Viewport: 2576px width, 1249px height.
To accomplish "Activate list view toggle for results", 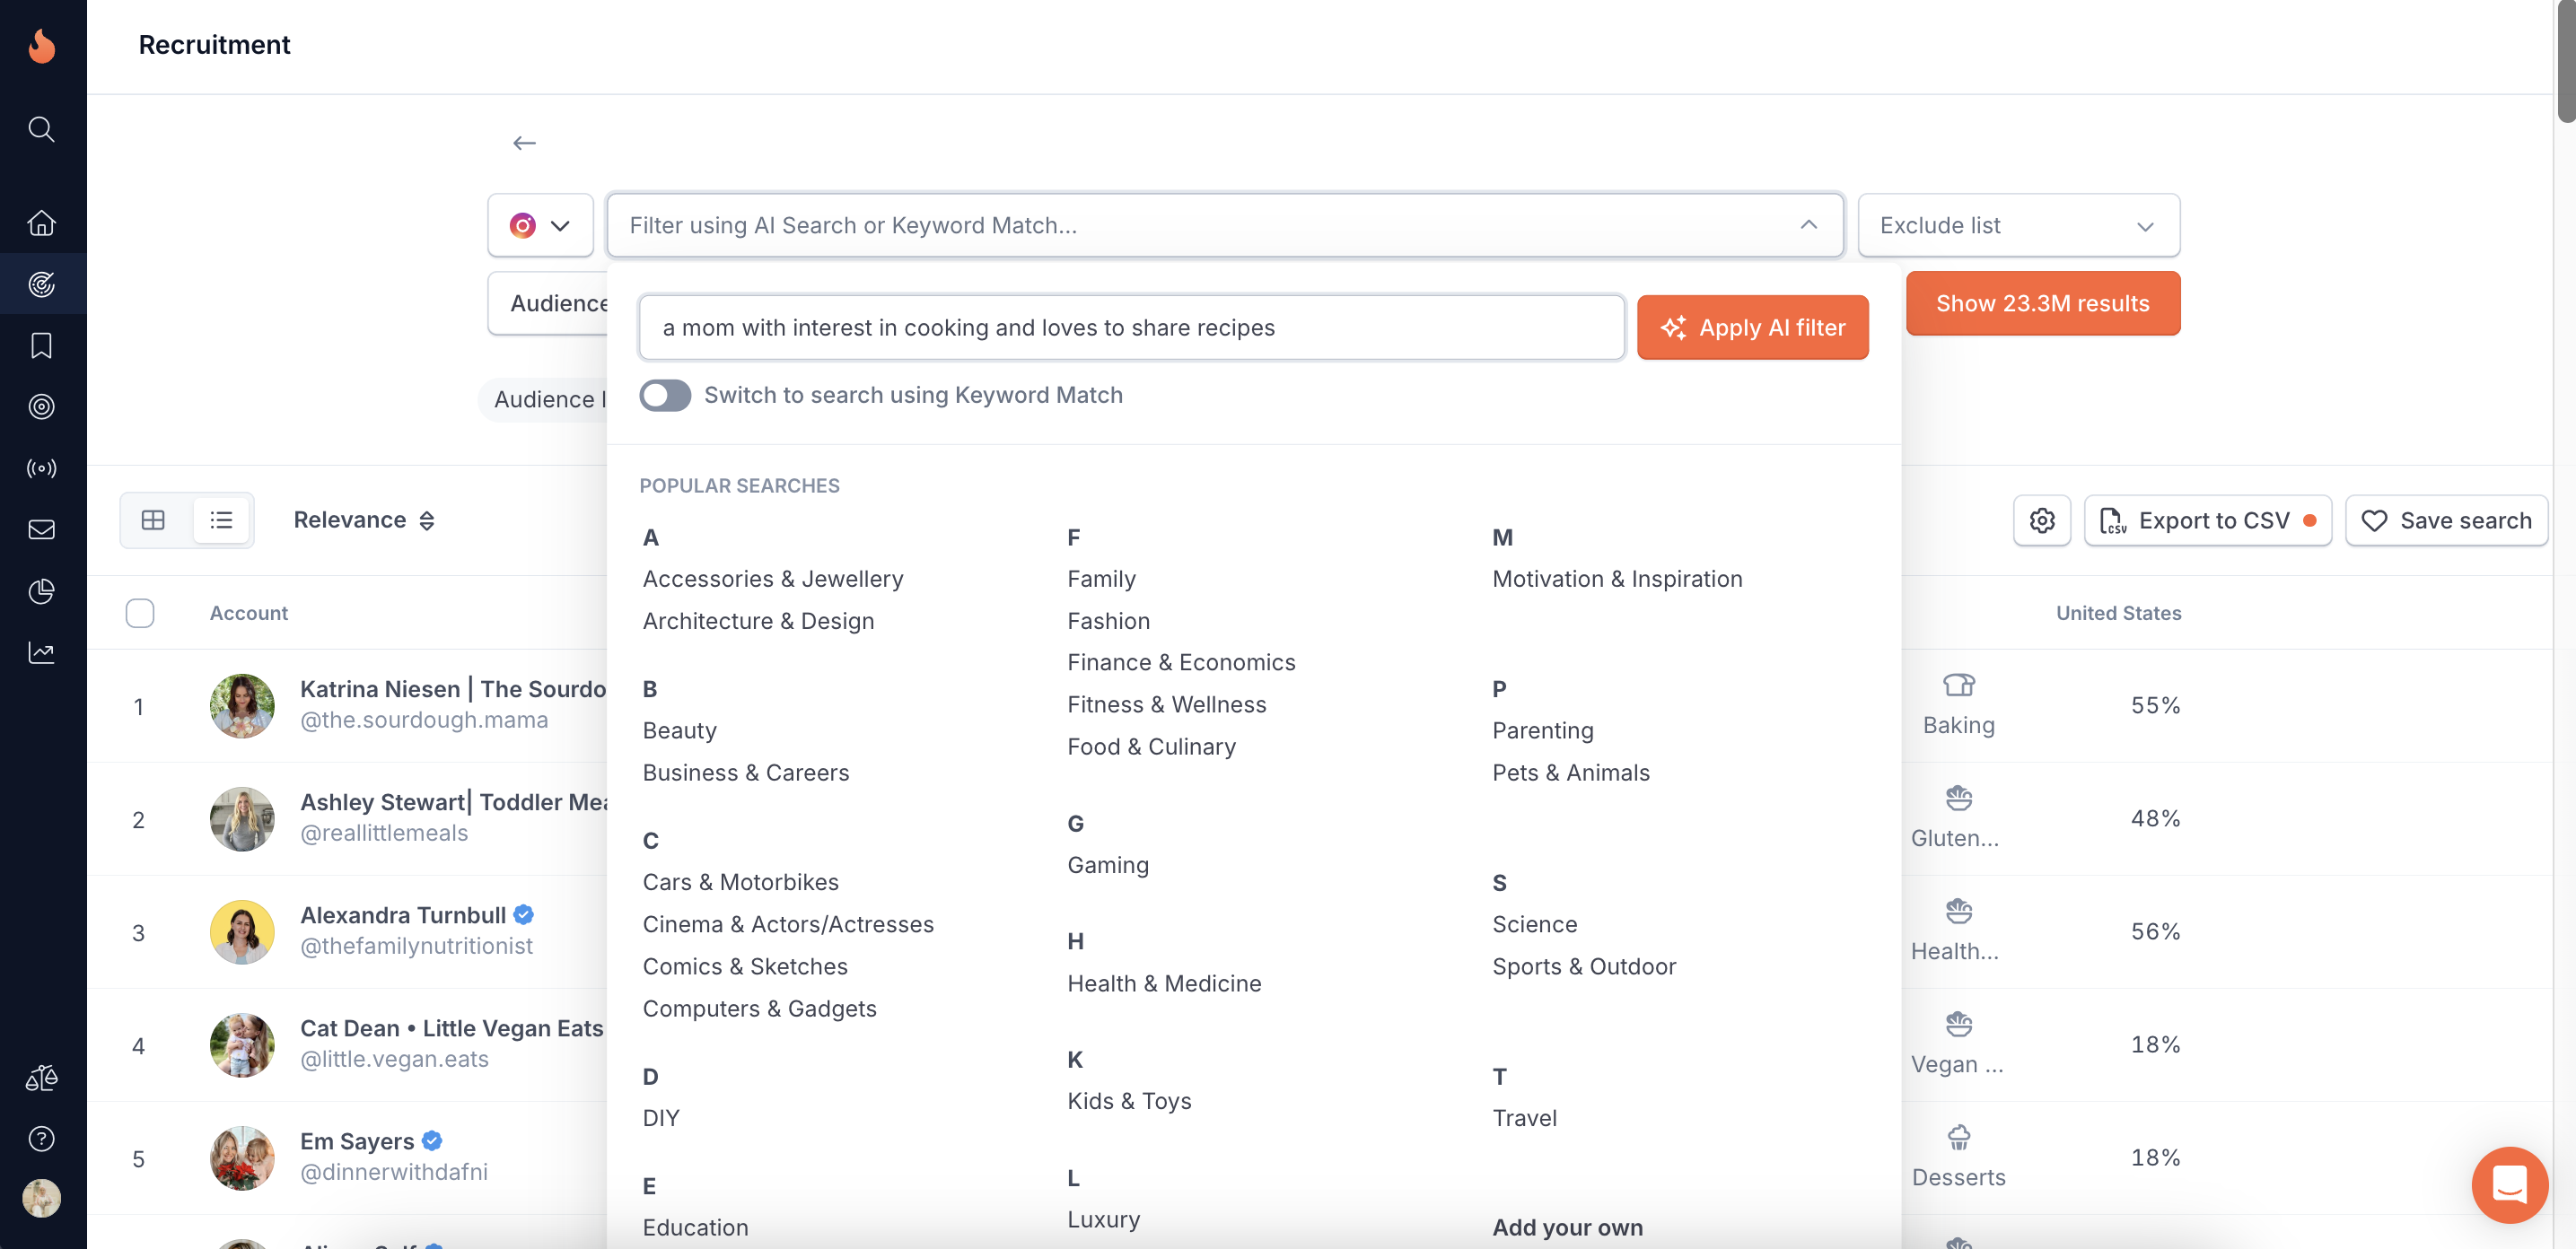I will point(220,519).
